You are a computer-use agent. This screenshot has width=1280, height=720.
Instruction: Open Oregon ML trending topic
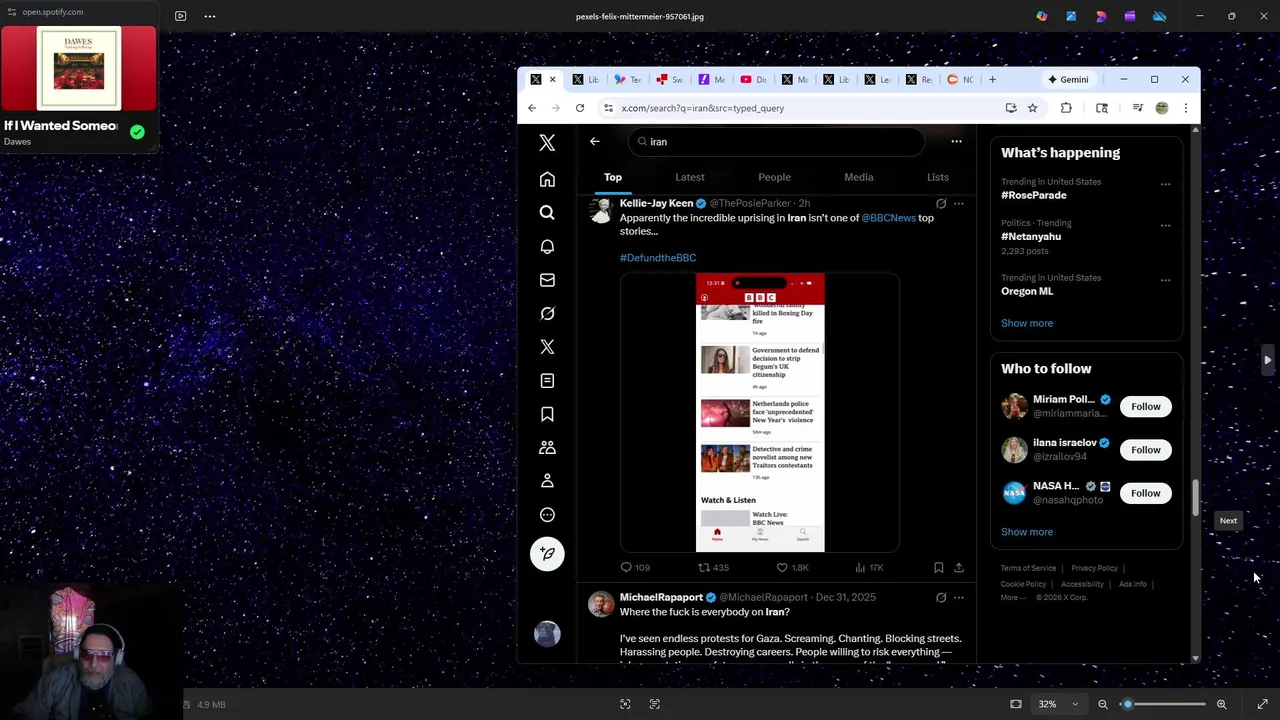click(x=1027, y=291)
